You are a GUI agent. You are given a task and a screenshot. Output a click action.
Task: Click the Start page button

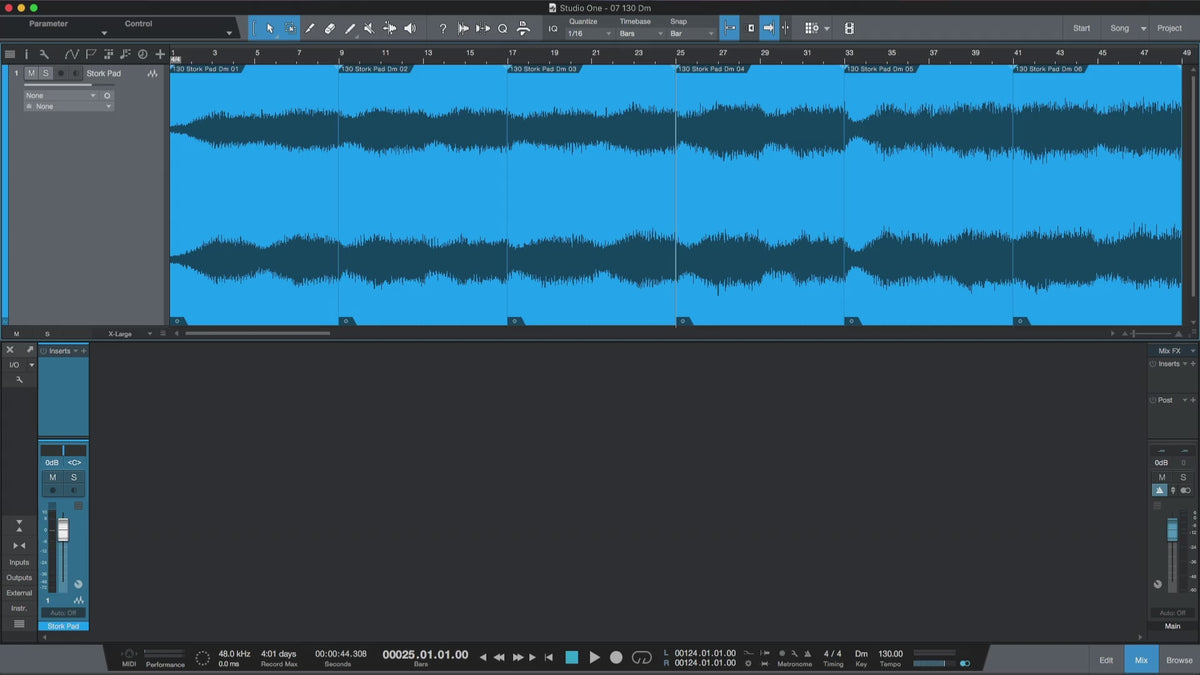[1081, 28]
